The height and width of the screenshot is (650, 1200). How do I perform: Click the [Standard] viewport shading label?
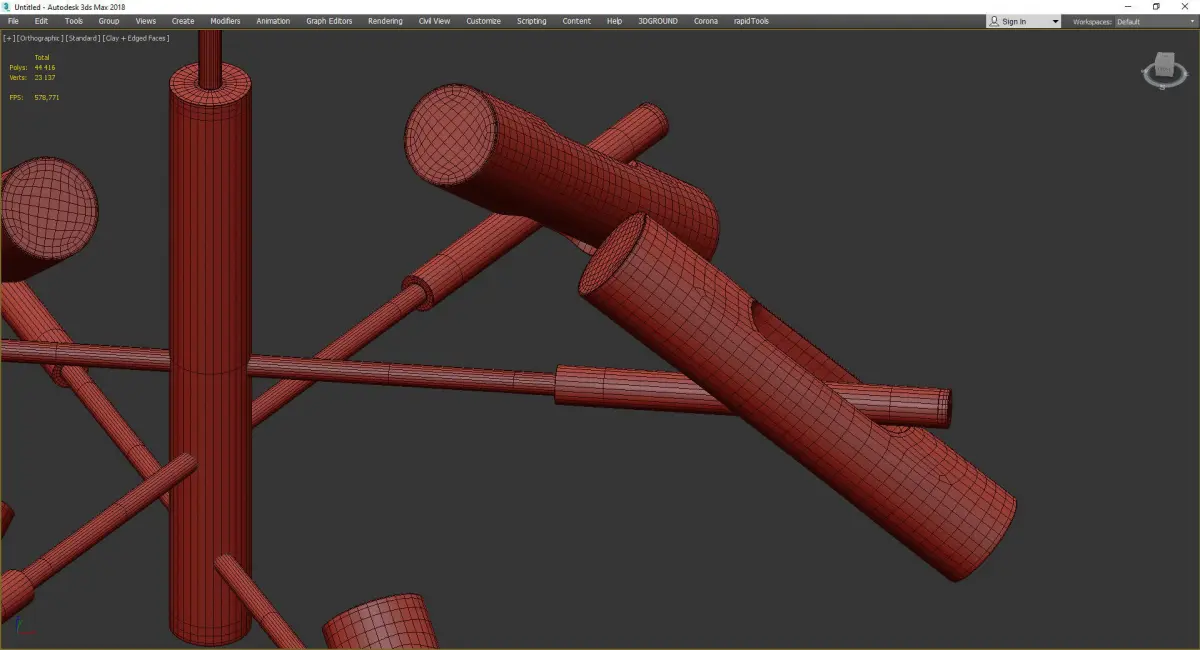coord(81,38)
